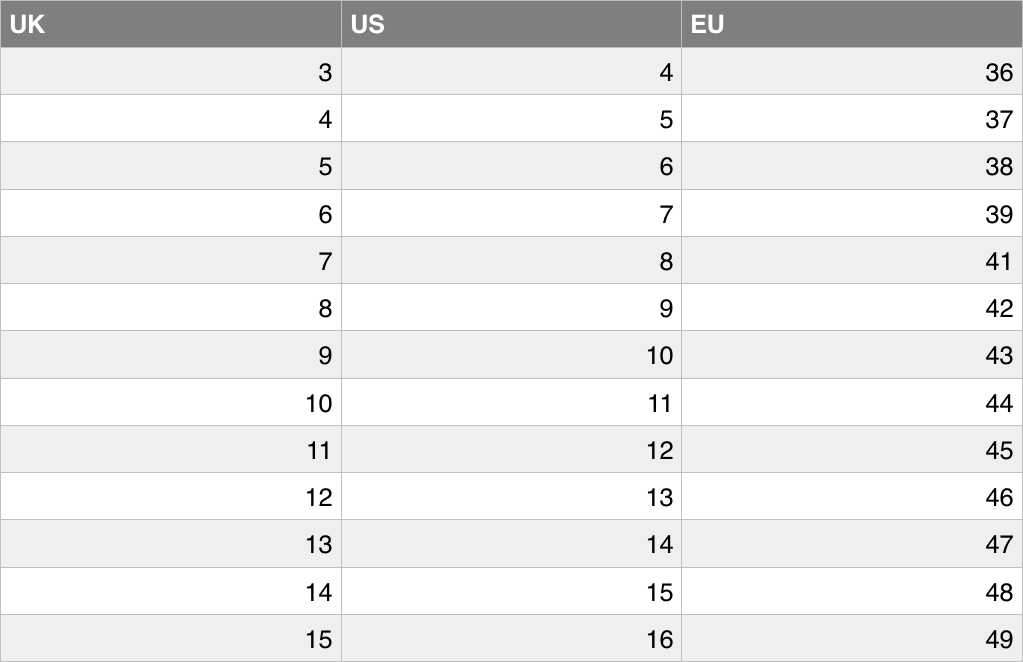Click the US cell showing 11
Viewport: 1023px width, 662px height.
click(511, 403)
